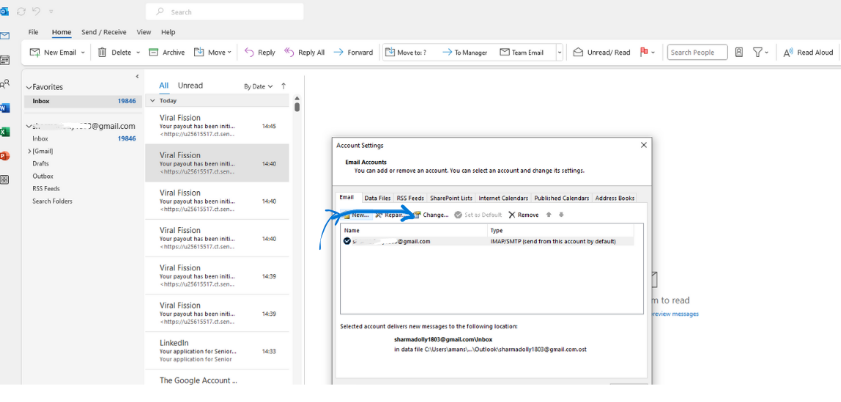Open the flag Follow Up dropdown arrow
Screen dimensions: 841x402
(653, 53)
